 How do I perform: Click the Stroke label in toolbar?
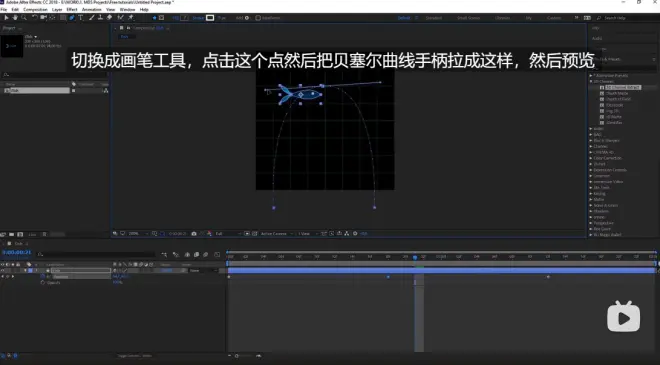[x=198, y=18]
